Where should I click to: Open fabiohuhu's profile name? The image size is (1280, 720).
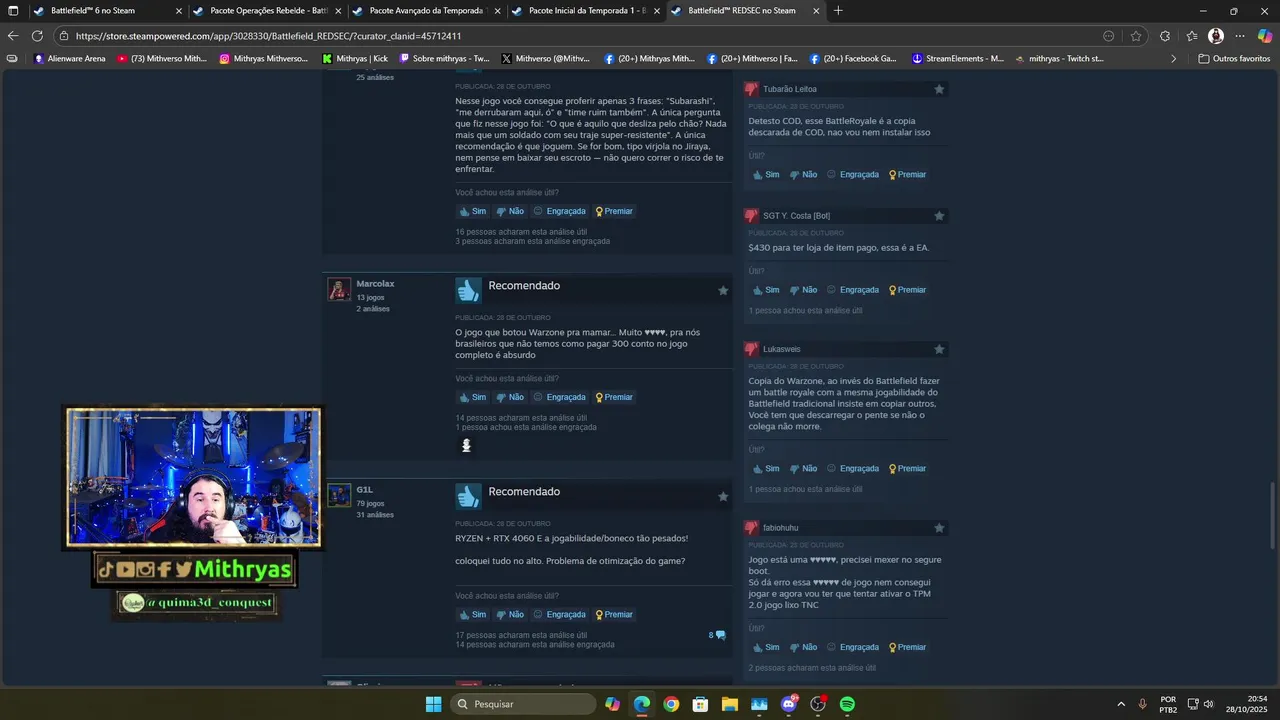tap(781, 528)
